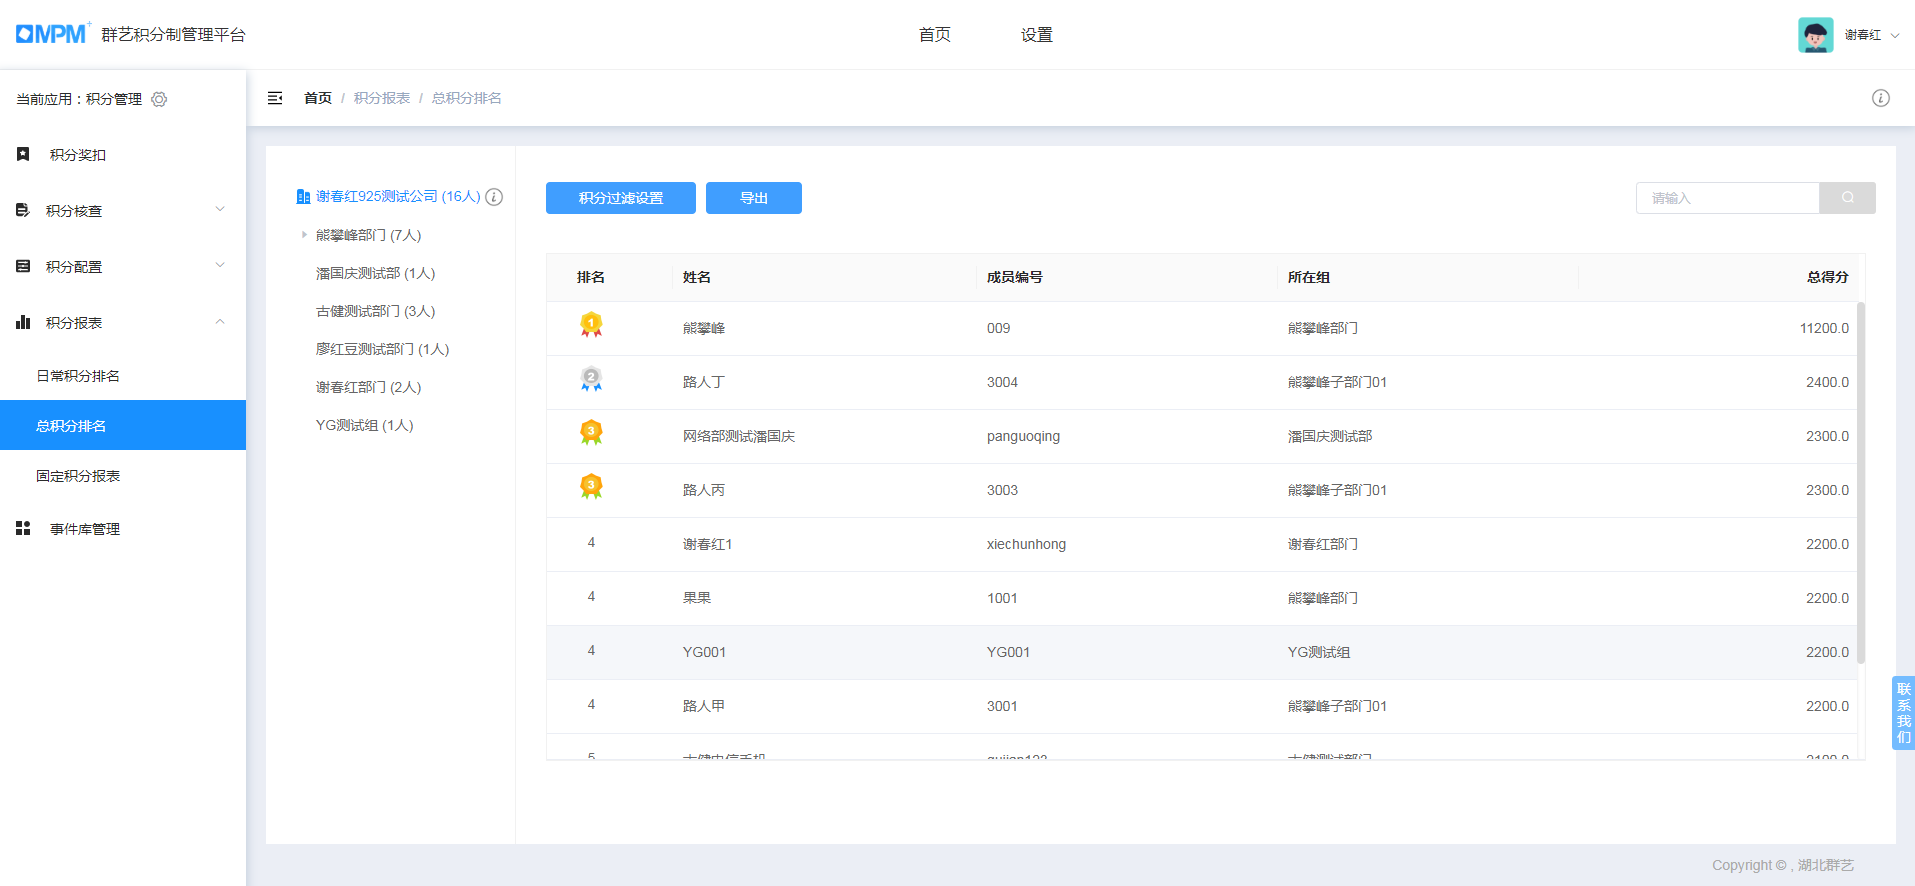Click silver medal for 路人丁

pyautogui.click(x=591, y=379)
